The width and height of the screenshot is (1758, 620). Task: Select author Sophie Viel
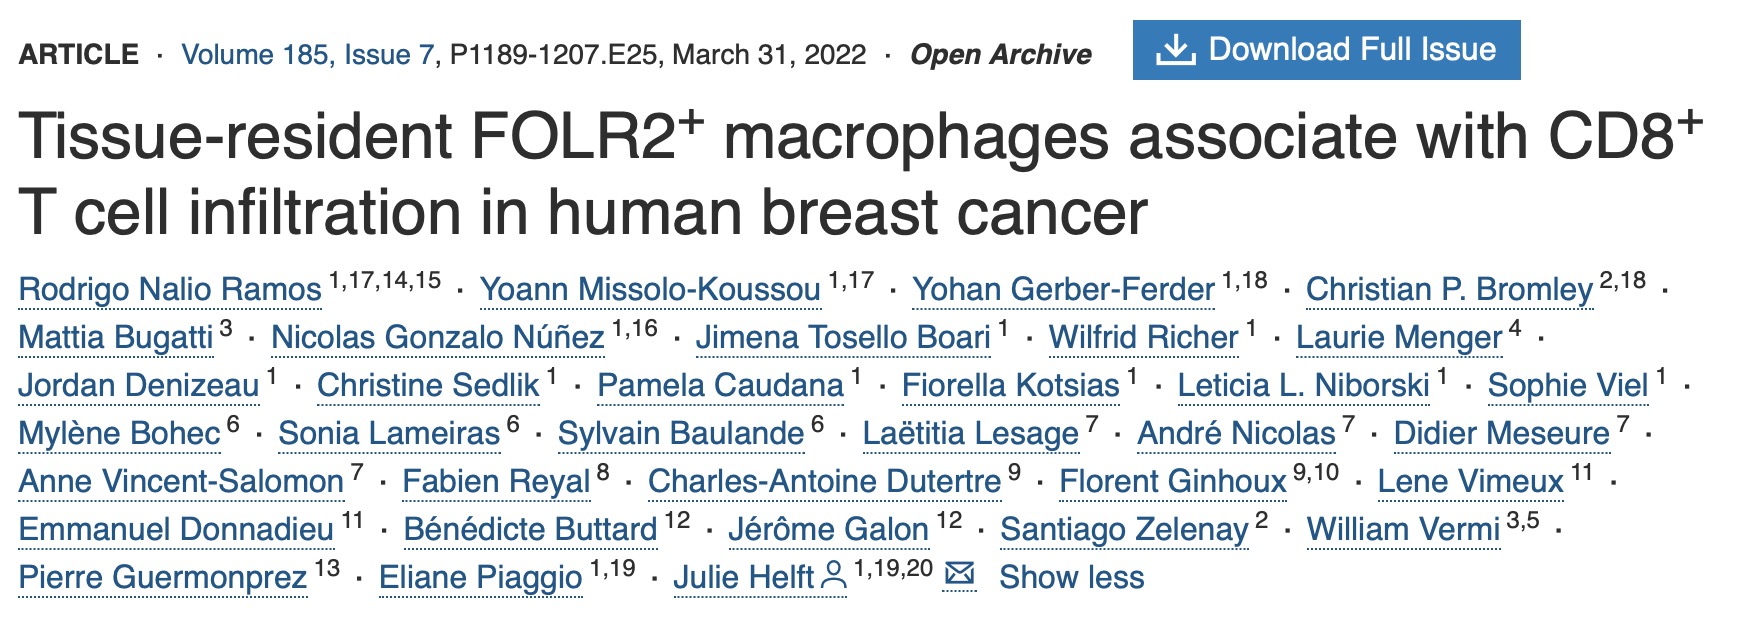(1567, 385)
